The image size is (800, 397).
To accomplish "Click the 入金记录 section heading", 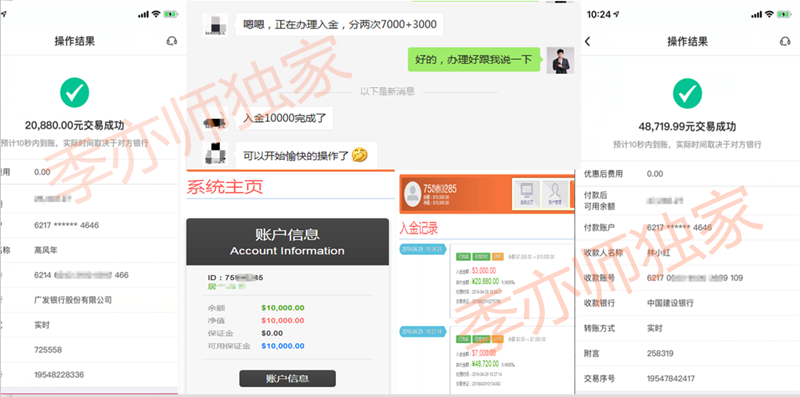I will (418, 228).
